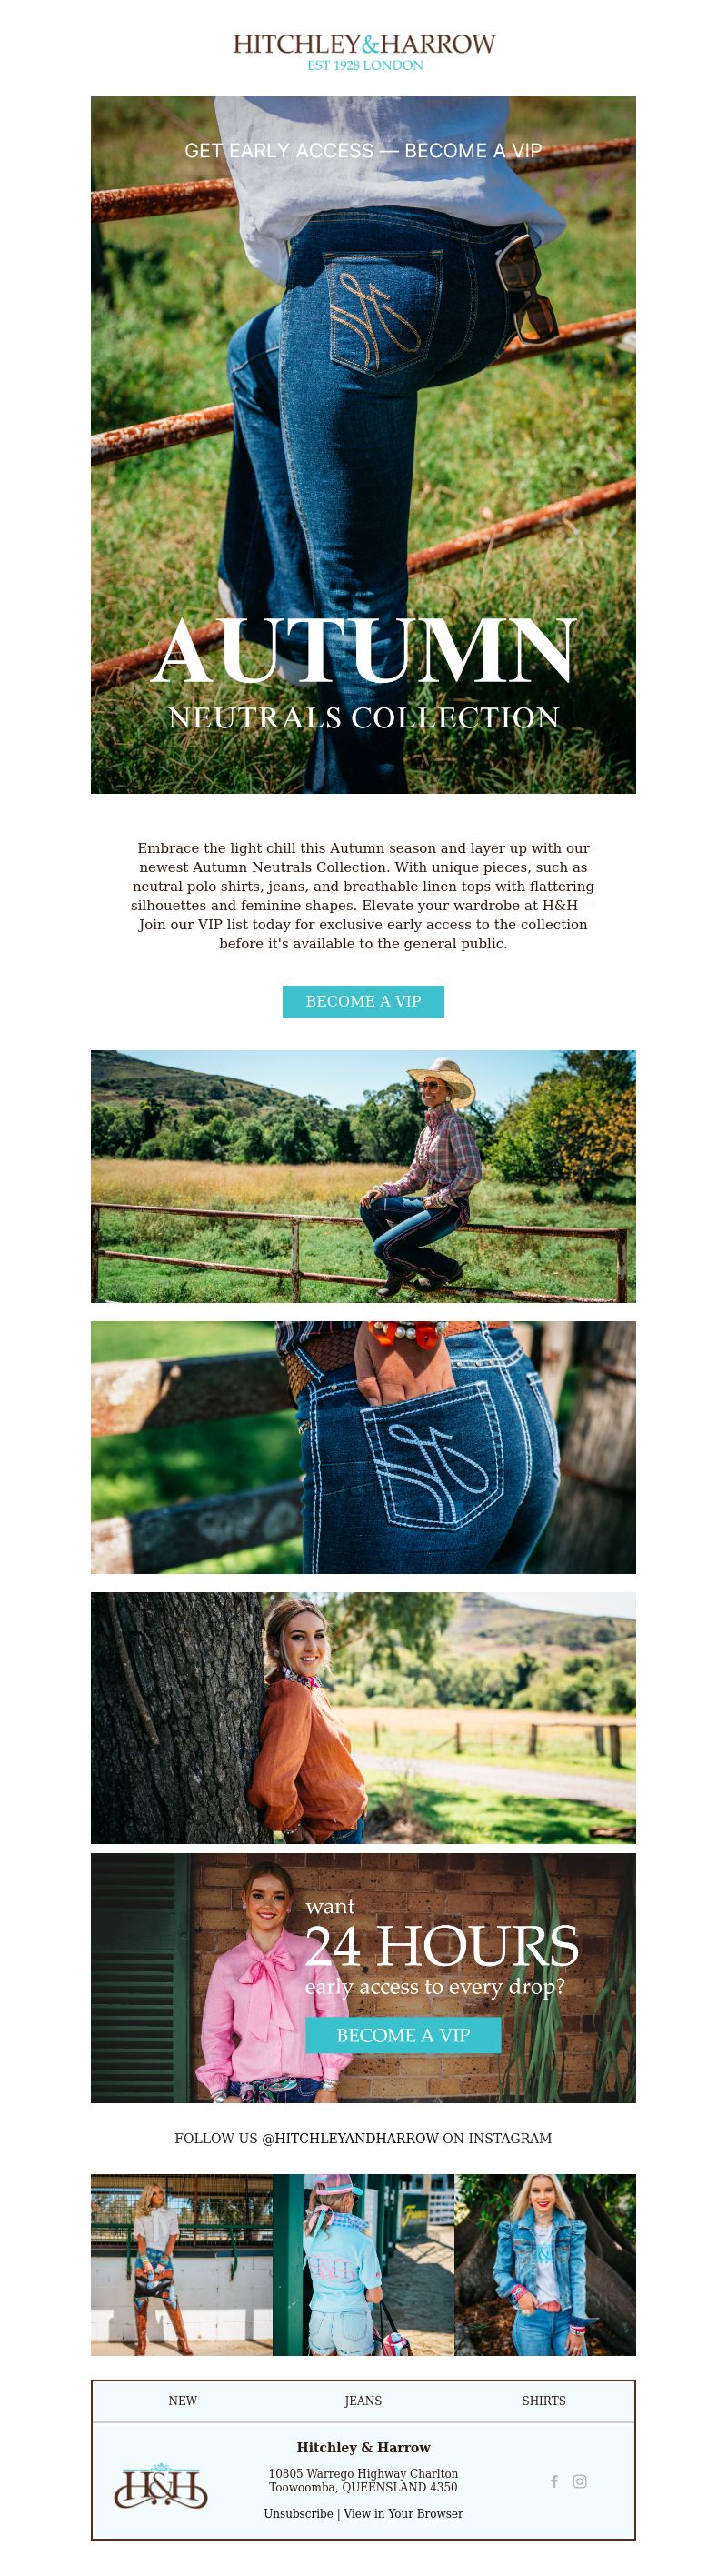Image resolution: width=727 pixels, height=2576 pixels.
Task: Open the NEW footer menu item
Action: point(183,2400)
